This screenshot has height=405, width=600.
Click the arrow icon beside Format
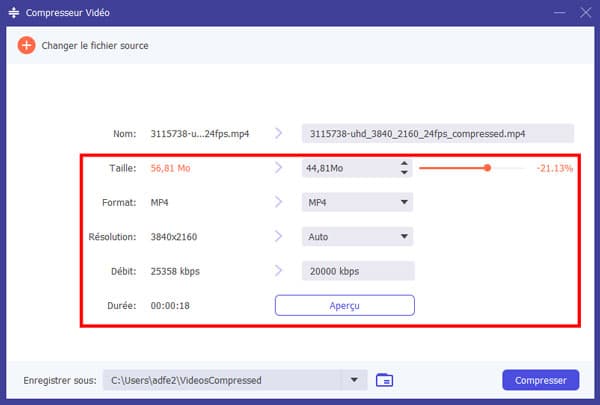pyautogui.click(x=279, y=203)
